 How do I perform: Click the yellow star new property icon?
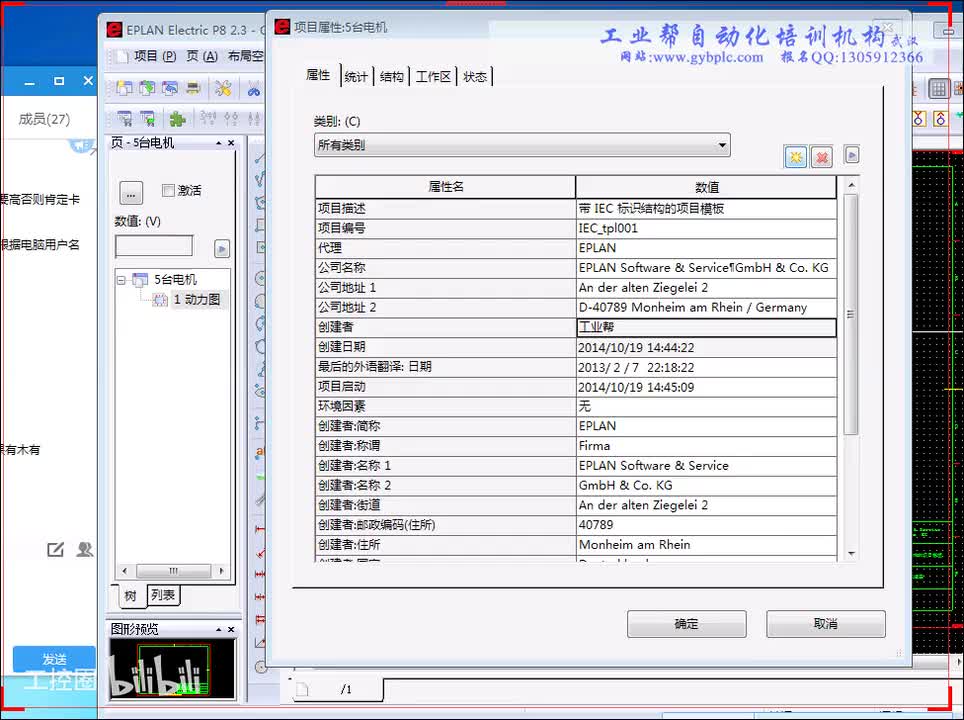(796, 157)
